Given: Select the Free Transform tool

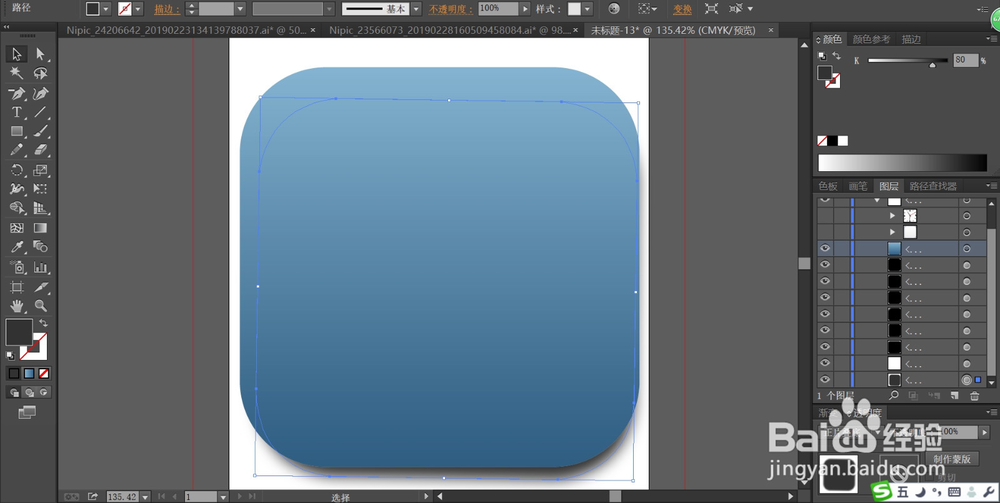Looking at the screenshot, I should tap(41, 189).
